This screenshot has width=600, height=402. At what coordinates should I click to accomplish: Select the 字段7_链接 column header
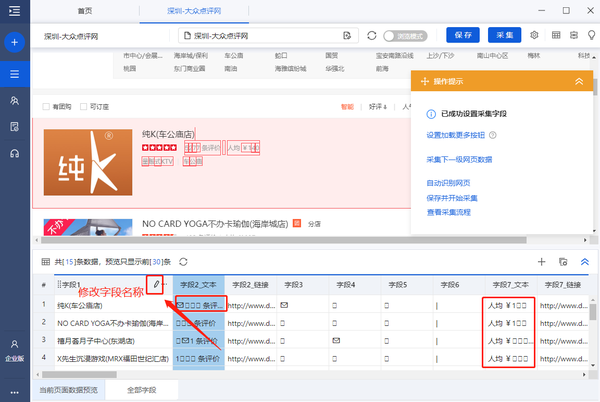[562, 285]
